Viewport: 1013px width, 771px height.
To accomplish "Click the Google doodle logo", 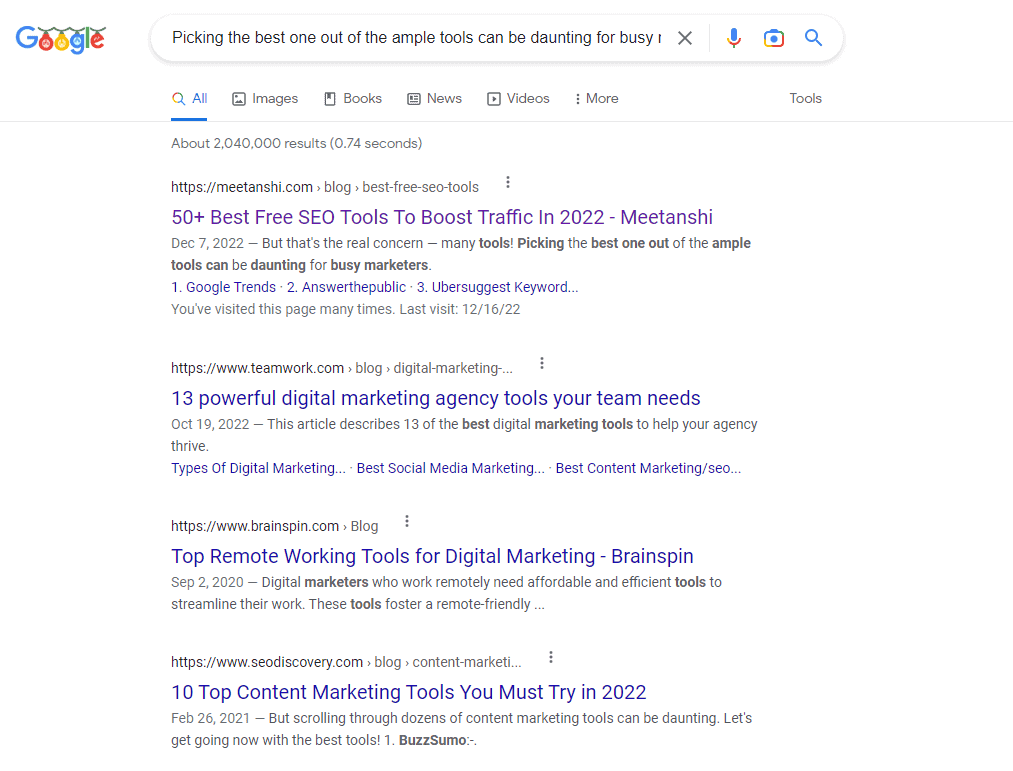I will point(60,40).
